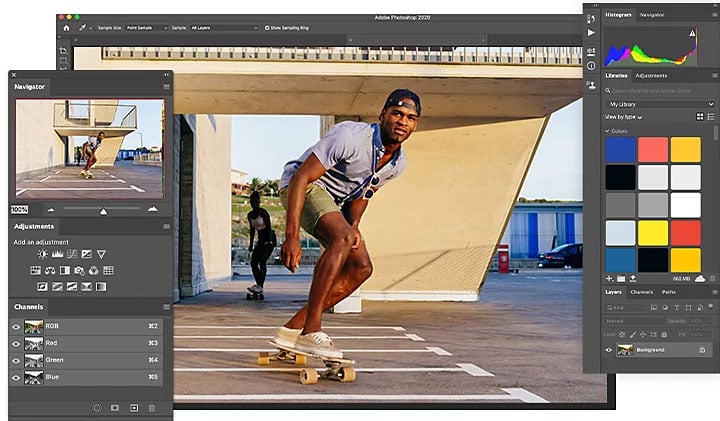Switch Libraries to list view icon

tap(710, 117)
